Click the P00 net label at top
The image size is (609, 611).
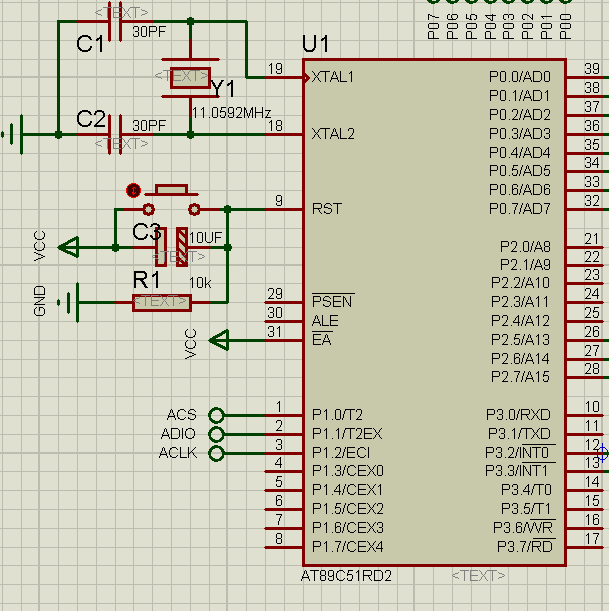pos(565,26)
